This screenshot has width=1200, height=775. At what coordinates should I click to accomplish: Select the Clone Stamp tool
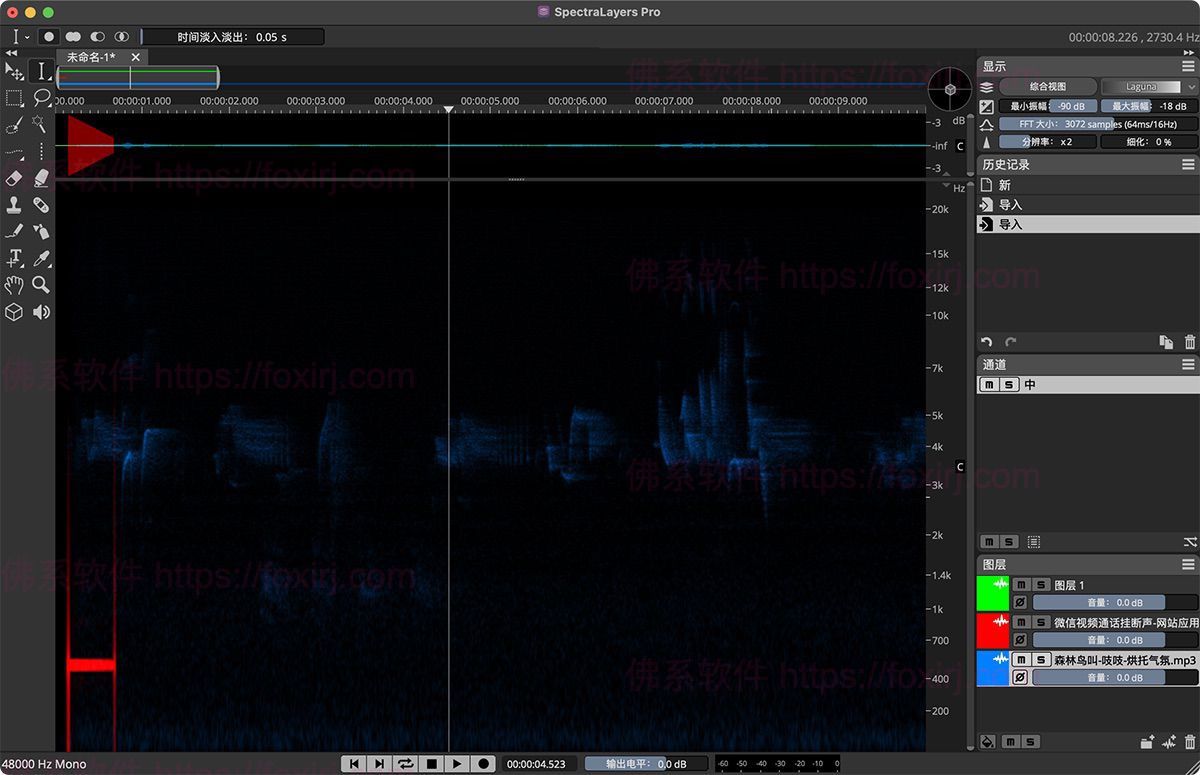tap(14, 205)
